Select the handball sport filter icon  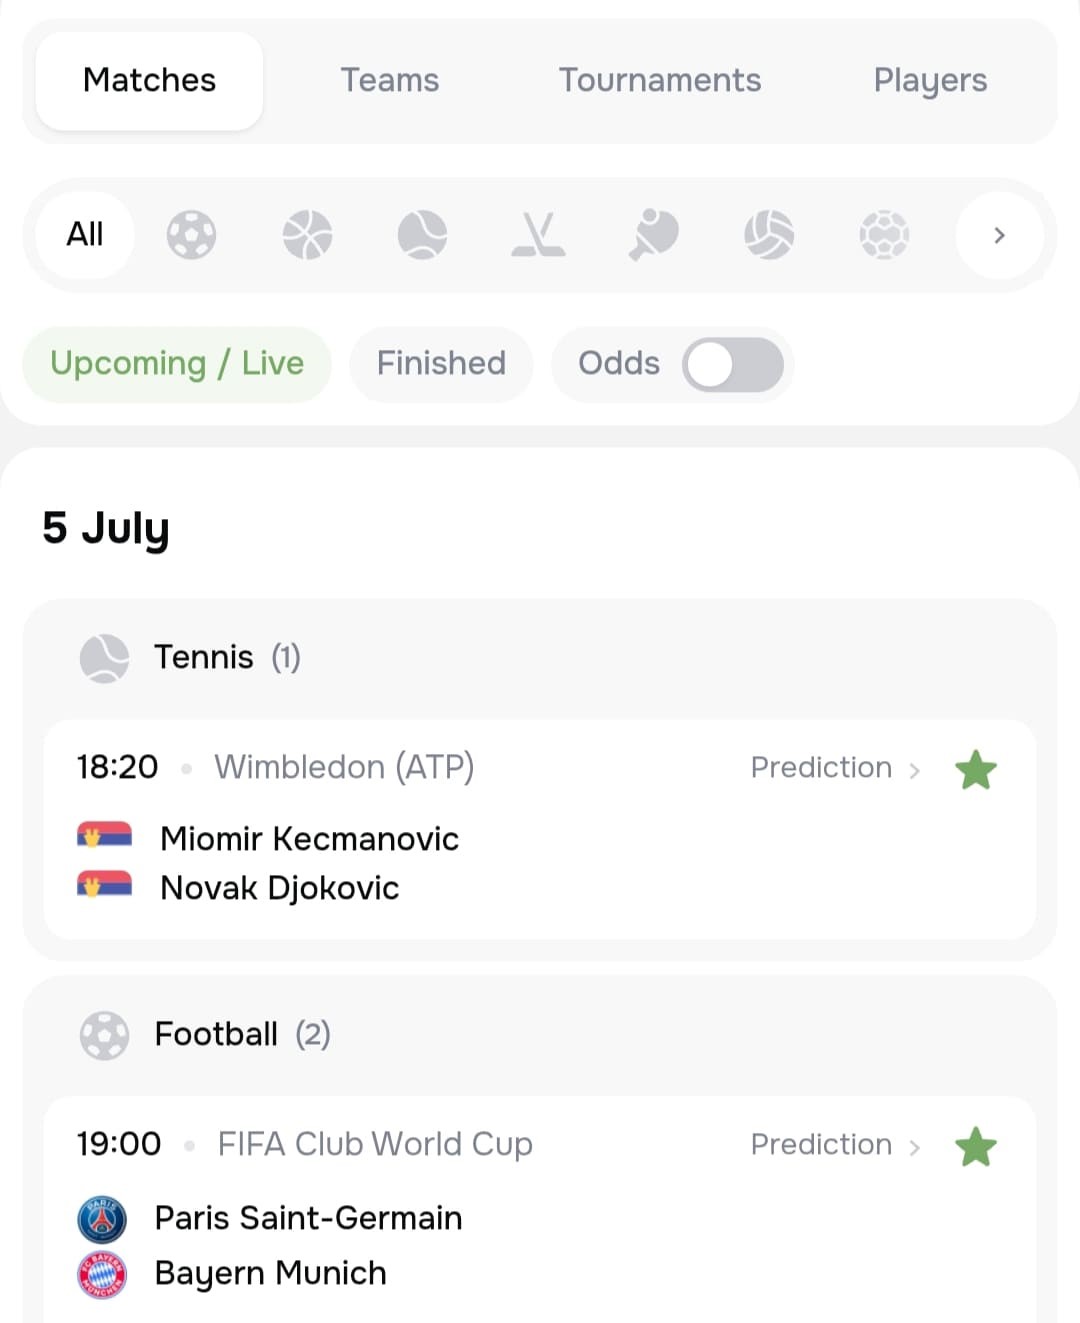pyautogui.click(x=884, y=235)
